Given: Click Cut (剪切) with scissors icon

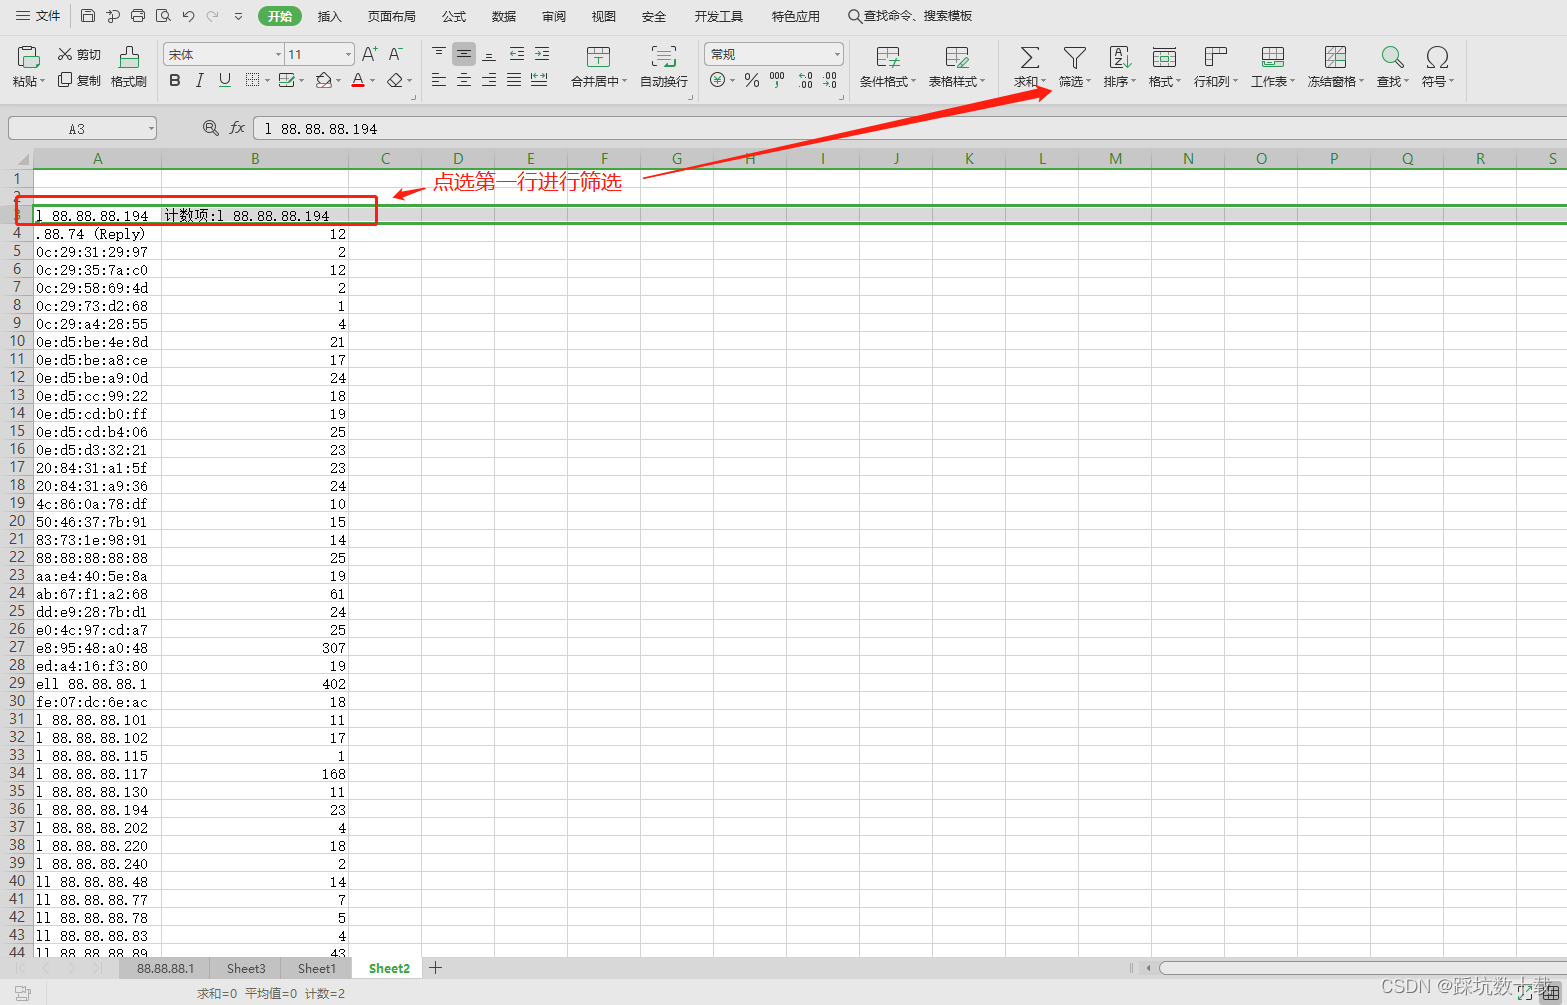Looking at the screenshot, I should [x=79, y=54].
